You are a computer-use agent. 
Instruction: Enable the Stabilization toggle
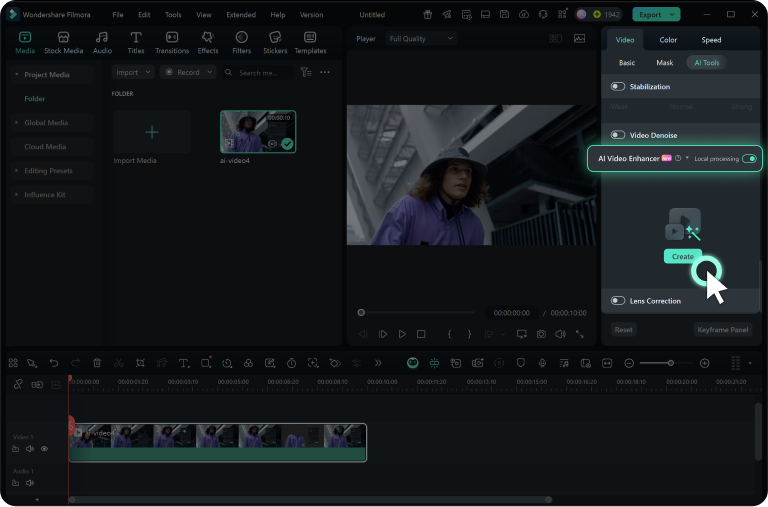coord(618,87)
